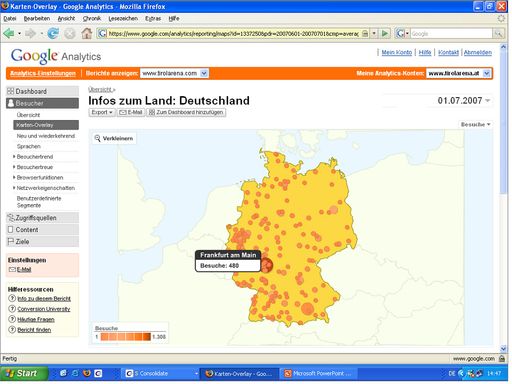Open the Meine Analytics-Konten dropdown

(x=459, y=73)
